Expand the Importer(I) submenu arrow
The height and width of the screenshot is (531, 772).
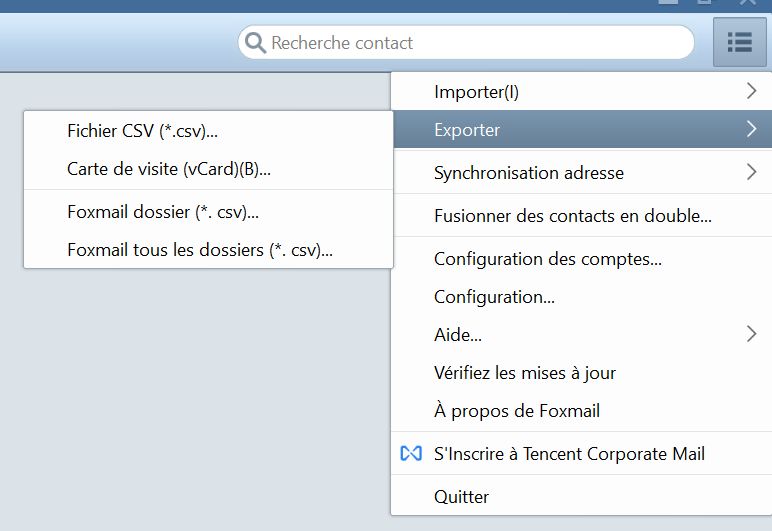pos(751,91)
